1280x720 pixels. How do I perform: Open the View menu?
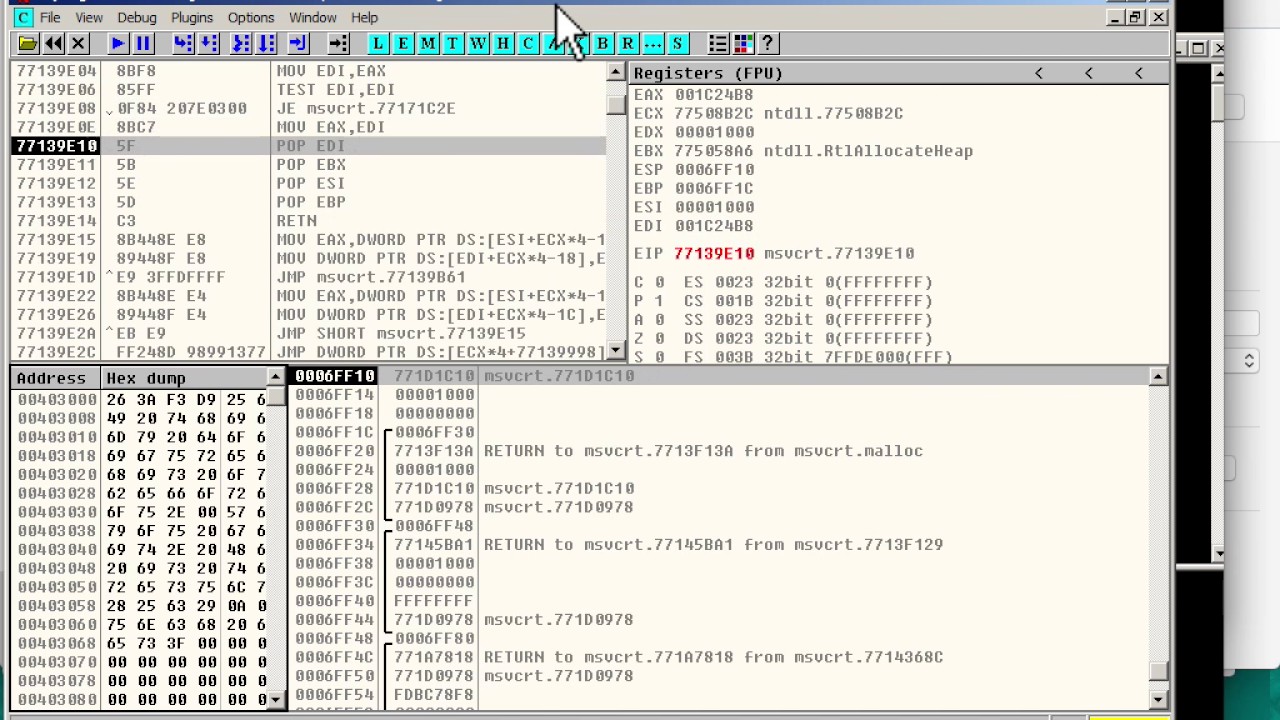89,17
